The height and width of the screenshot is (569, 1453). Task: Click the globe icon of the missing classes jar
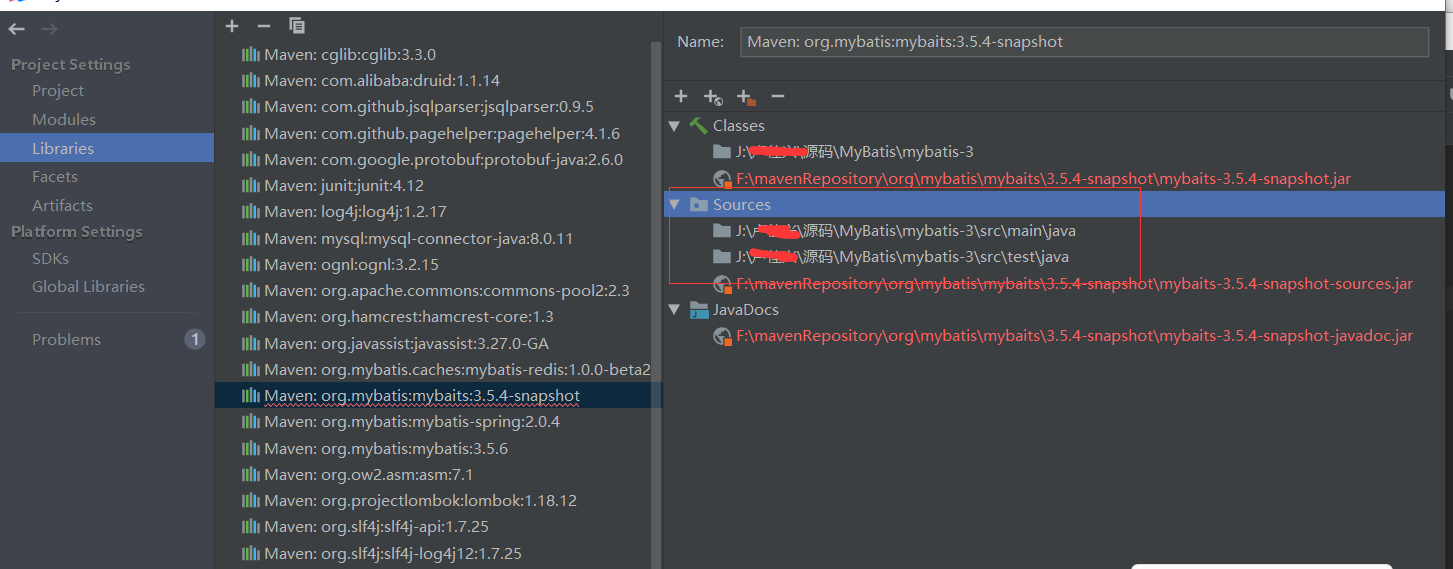tap(723, 179)
